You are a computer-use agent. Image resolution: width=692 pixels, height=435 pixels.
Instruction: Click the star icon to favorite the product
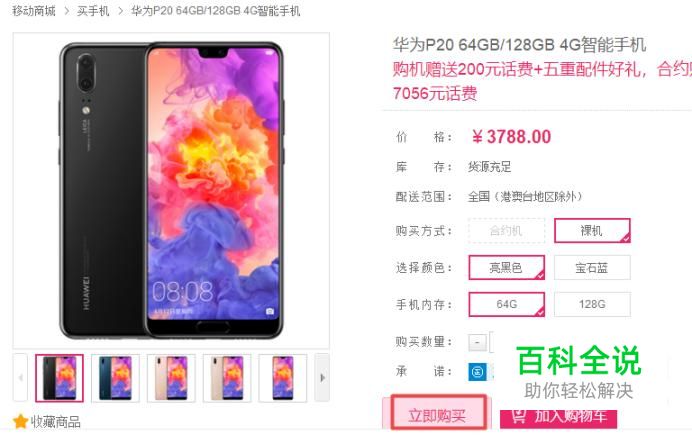point(20,421)
